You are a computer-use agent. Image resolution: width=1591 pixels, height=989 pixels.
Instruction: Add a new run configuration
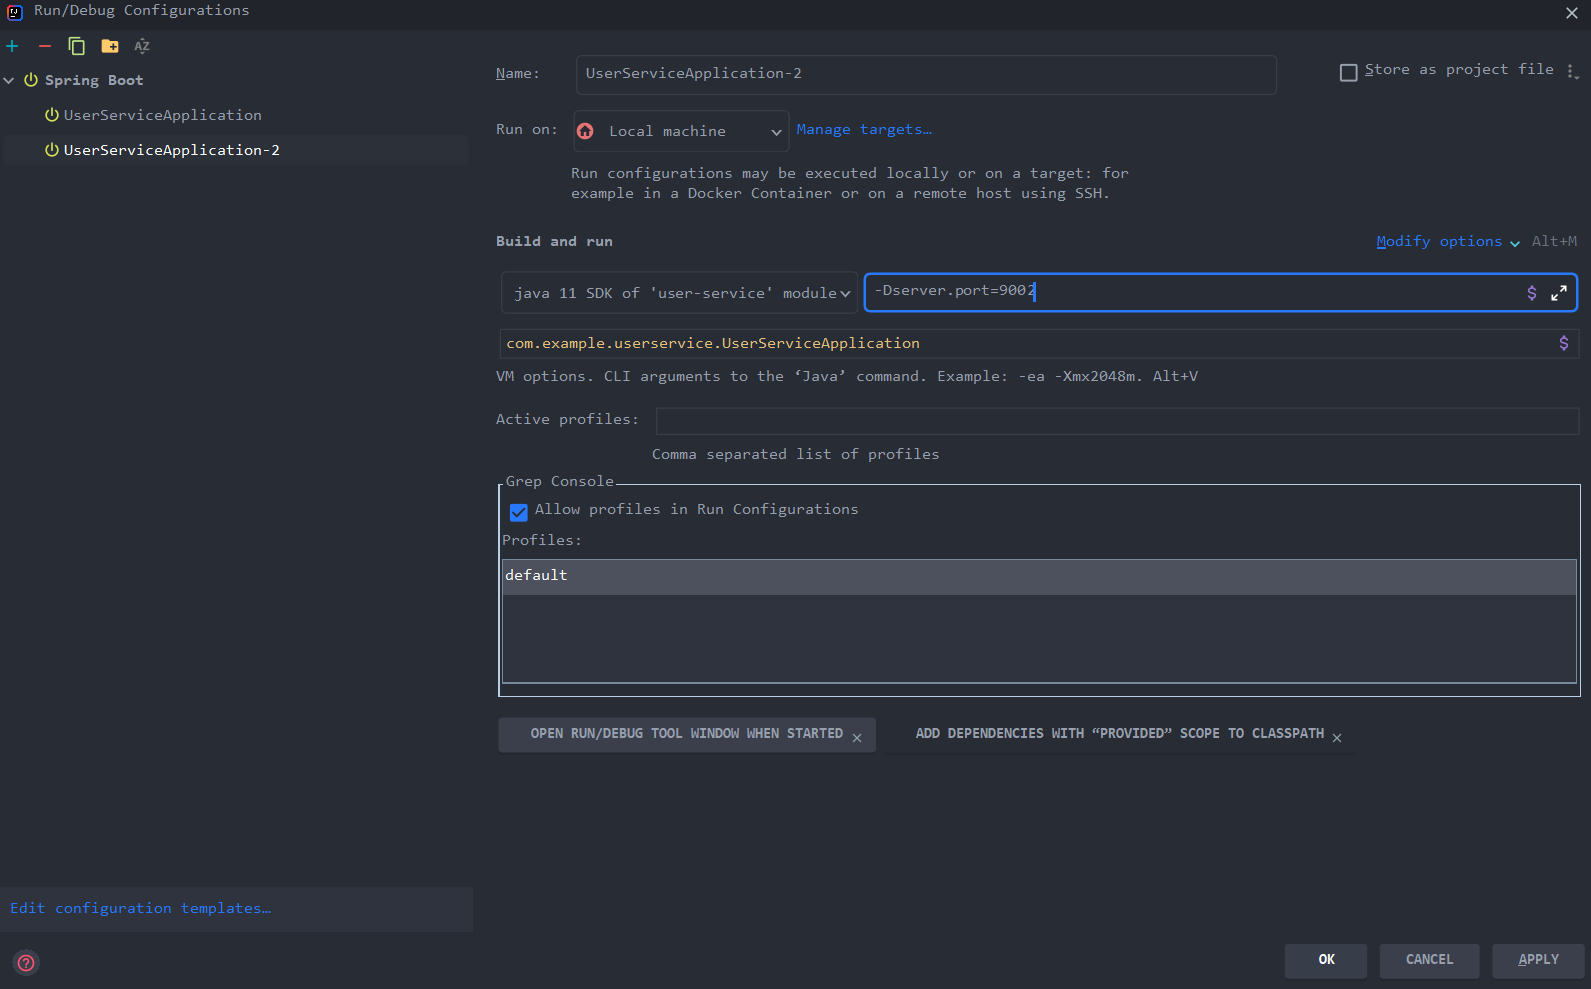pos(12,46)
